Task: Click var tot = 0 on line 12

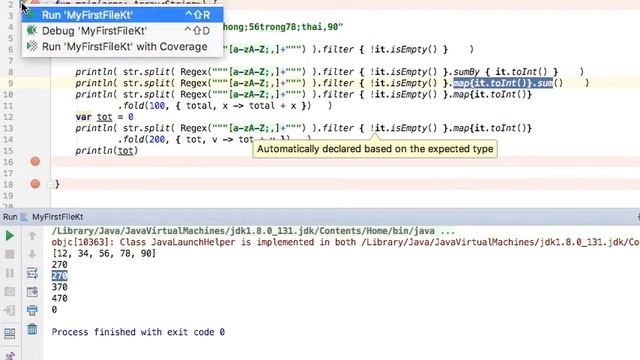Action: [104, 117]
